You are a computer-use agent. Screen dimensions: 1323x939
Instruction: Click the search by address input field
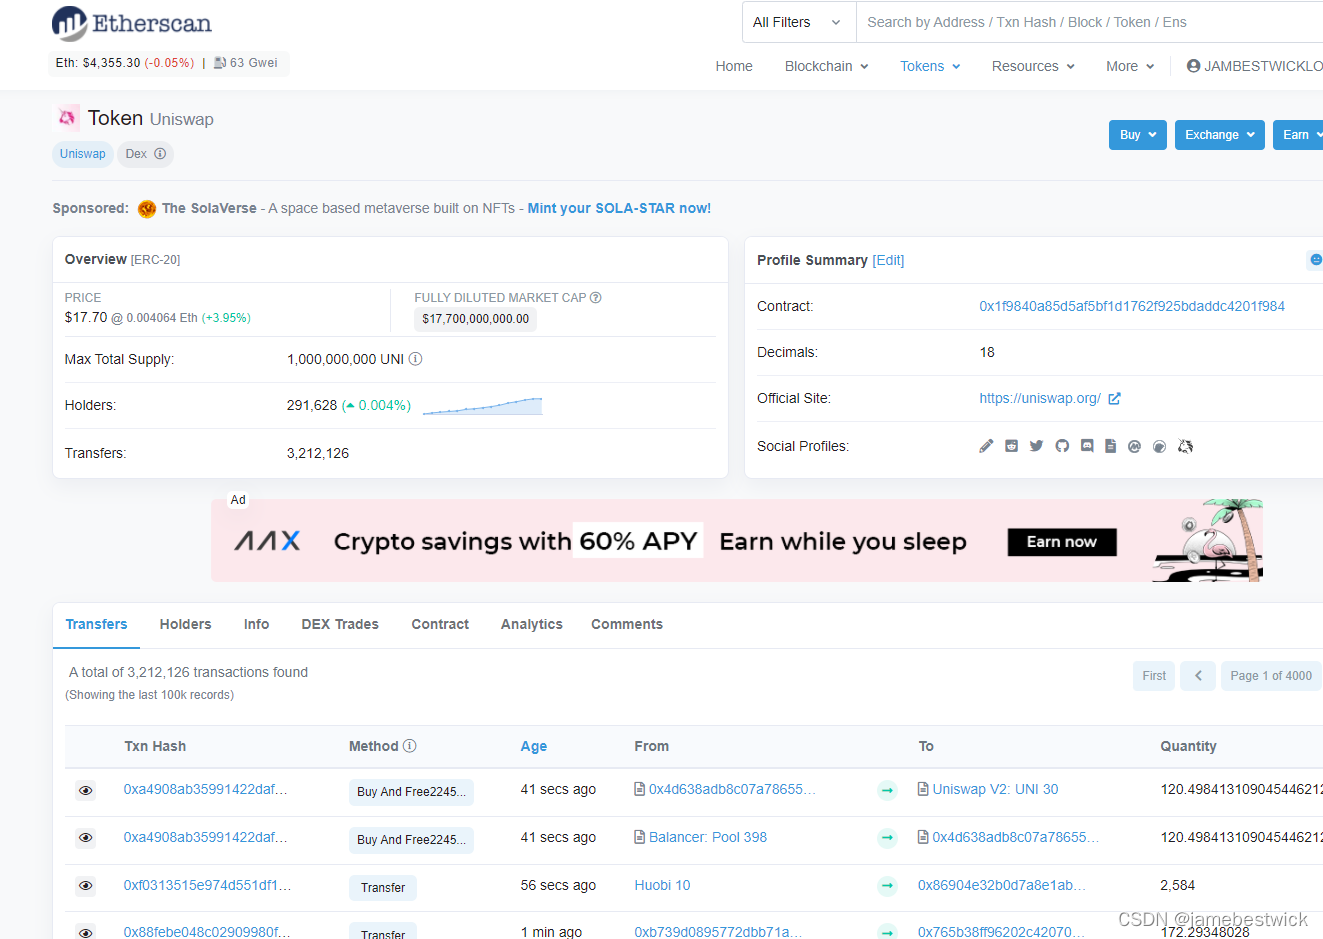click(x=1090, y=22)
